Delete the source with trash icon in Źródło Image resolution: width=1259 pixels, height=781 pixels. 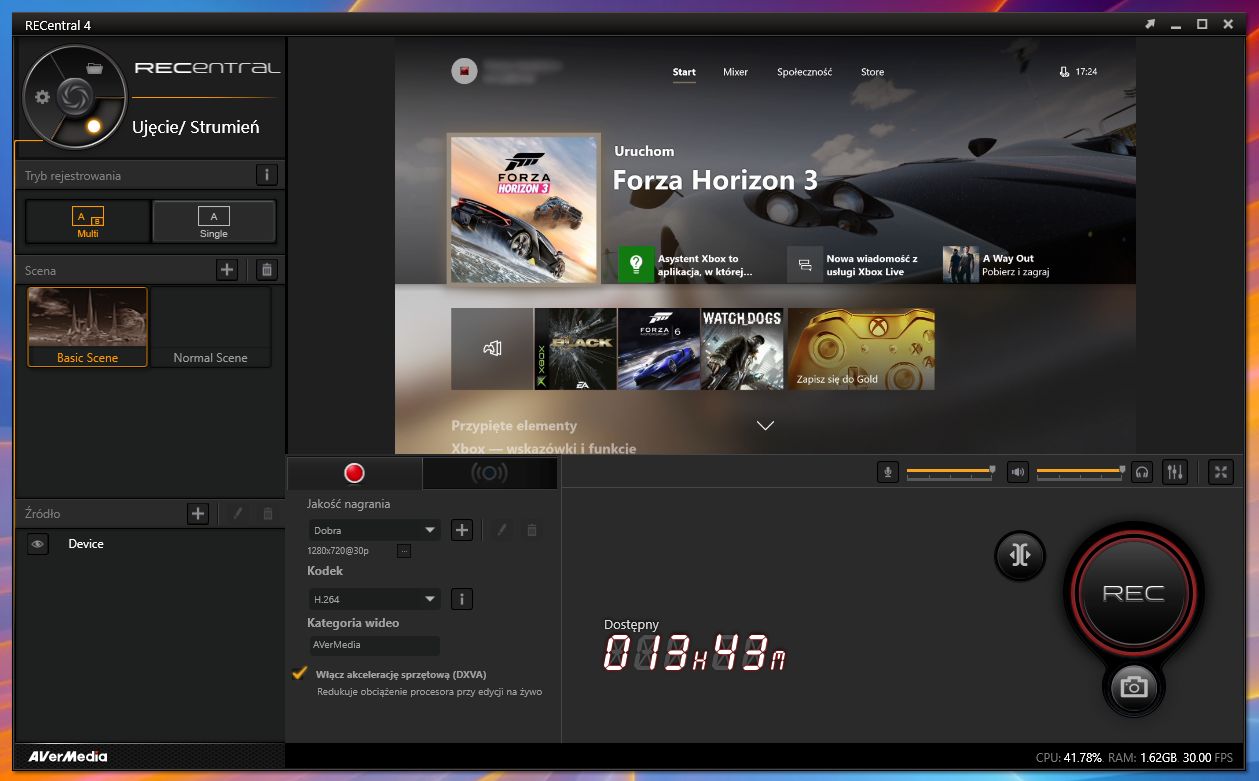267,513
